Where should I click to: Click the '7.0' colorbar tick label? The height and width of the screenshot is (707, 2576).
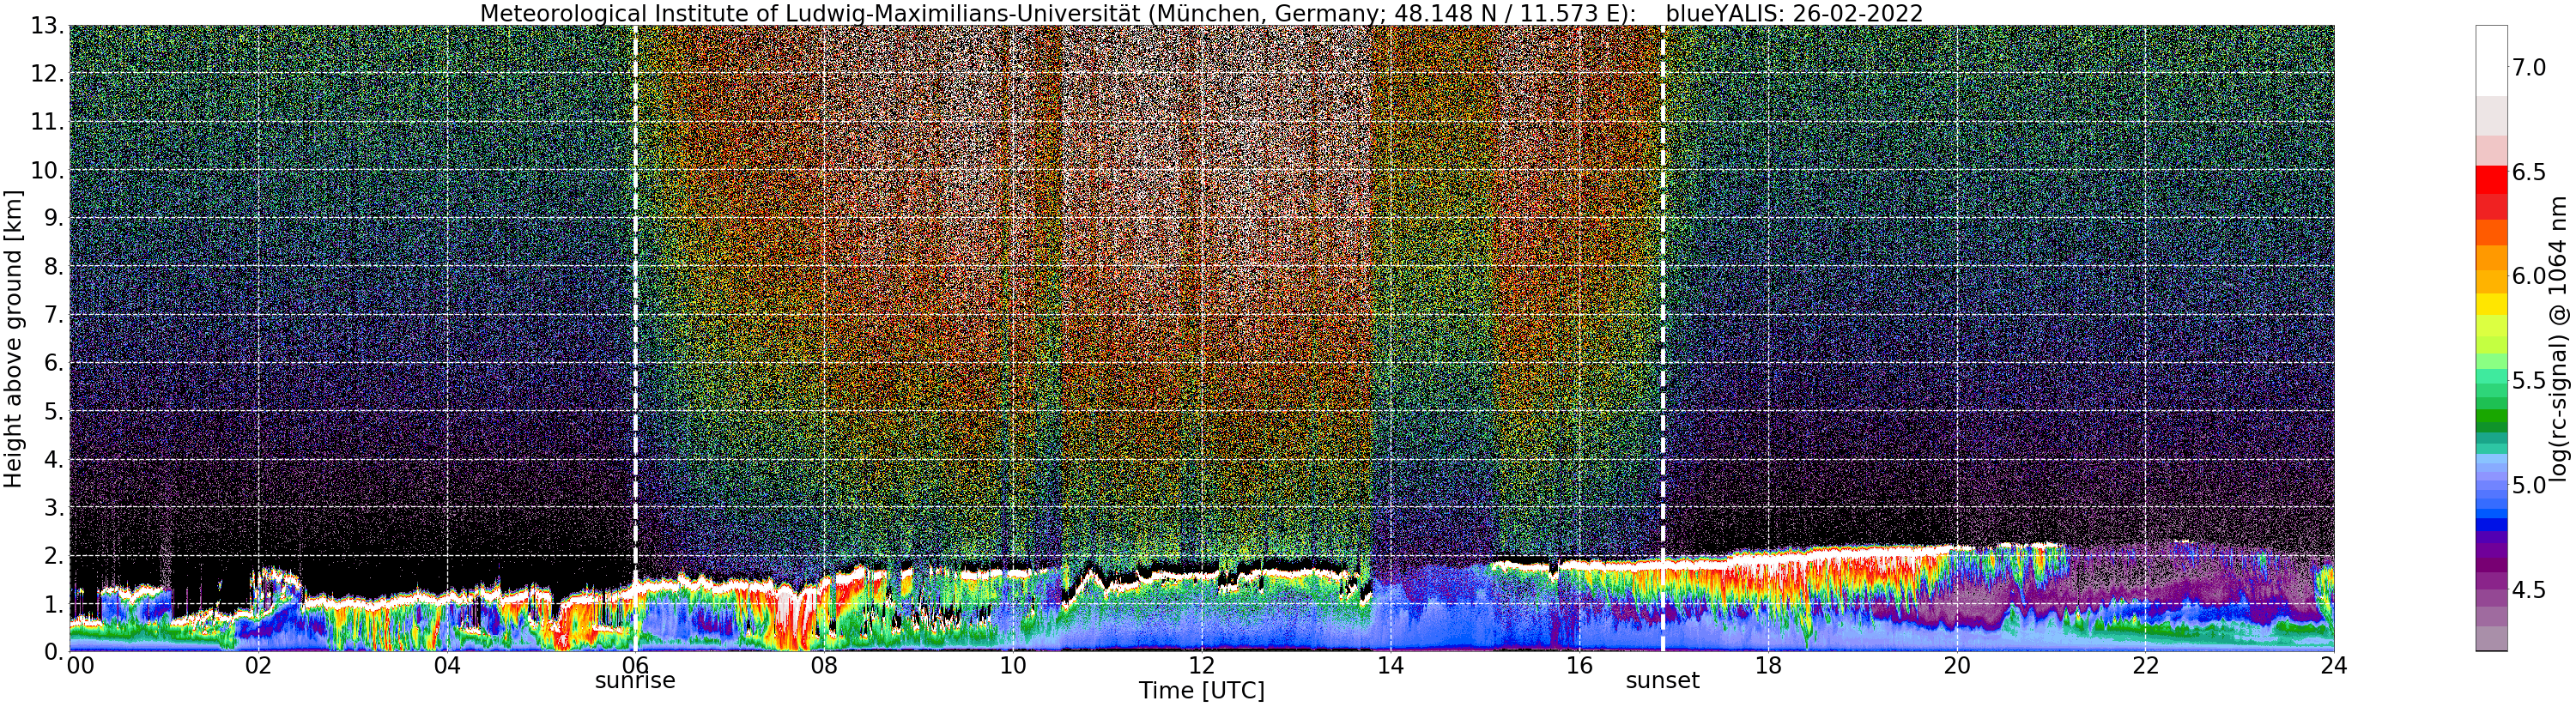2529,68
